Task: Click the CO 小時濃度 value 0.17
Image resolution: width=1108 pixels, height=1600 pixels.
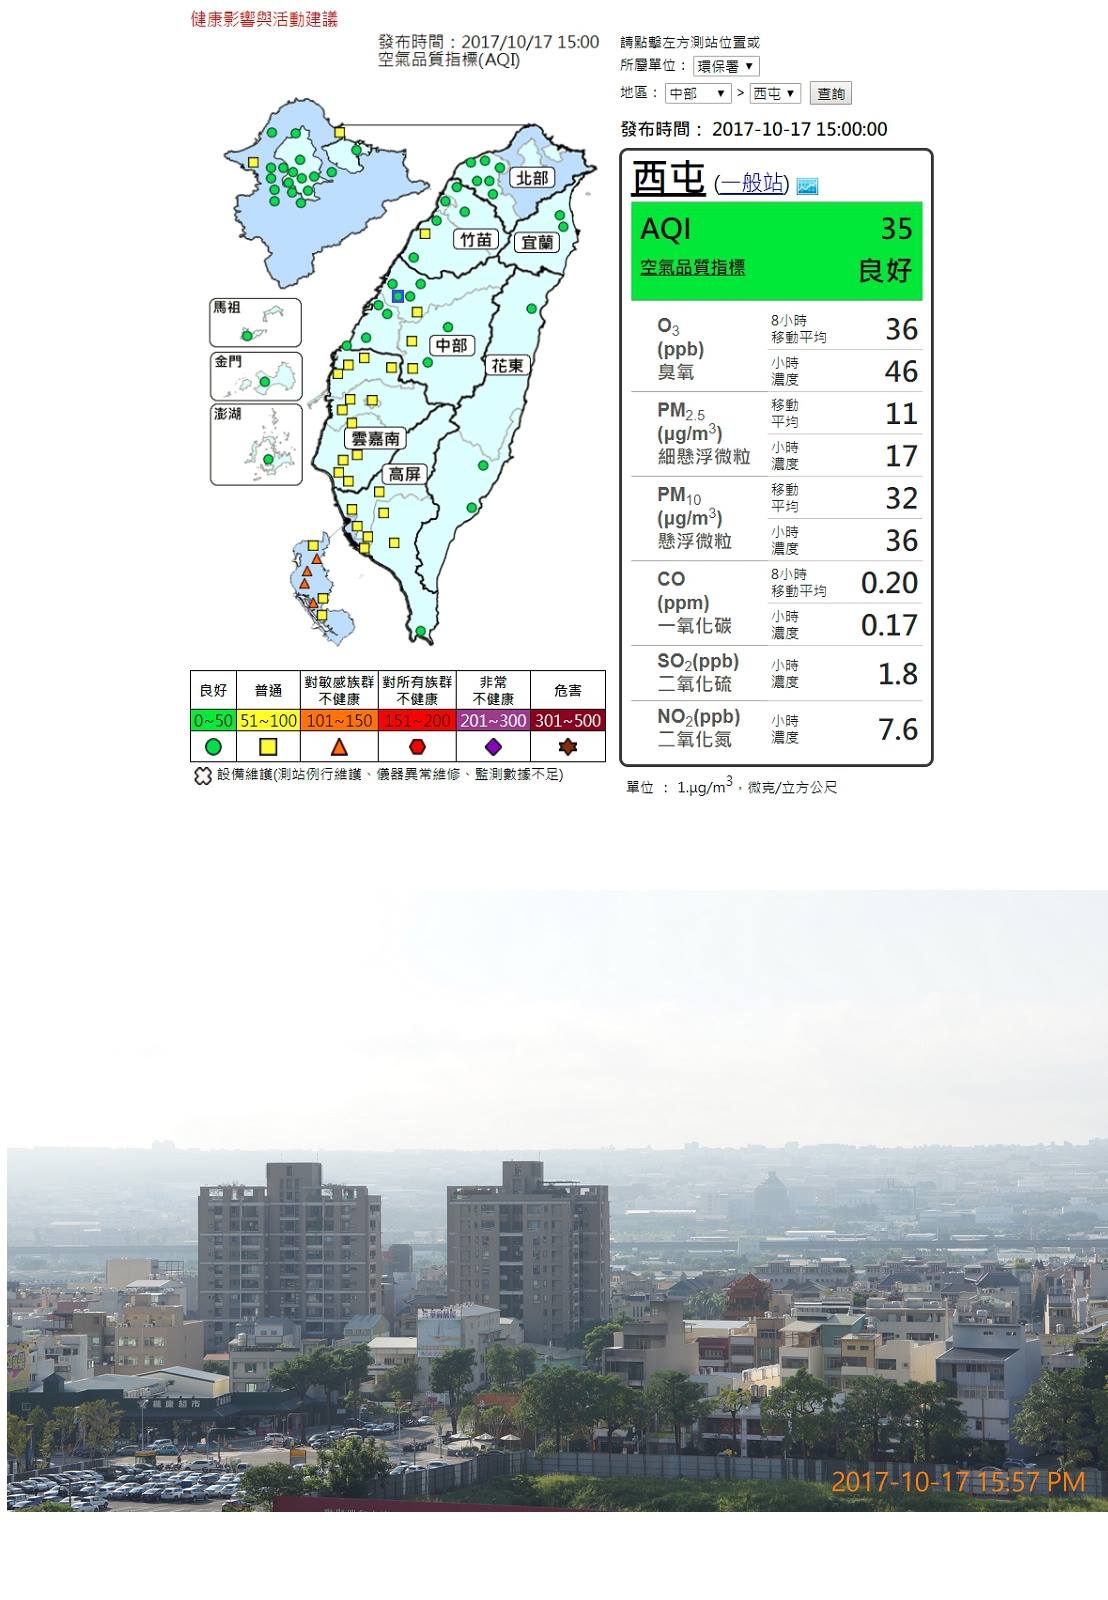Action: [889, 625]
